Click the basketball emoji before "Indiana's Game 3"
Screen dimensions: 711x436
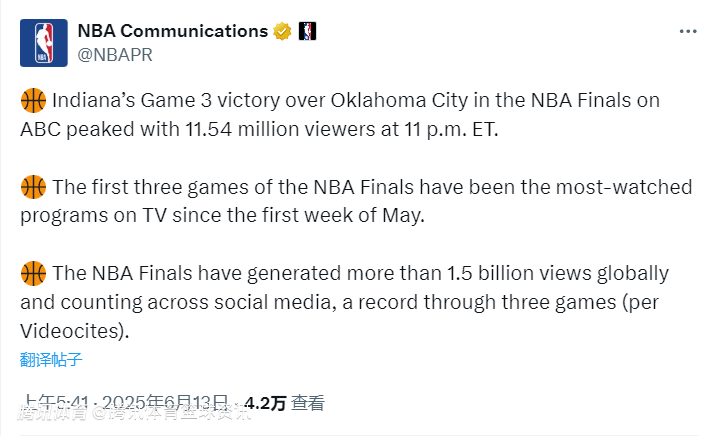pyautogui.click(x=33, y=101)
